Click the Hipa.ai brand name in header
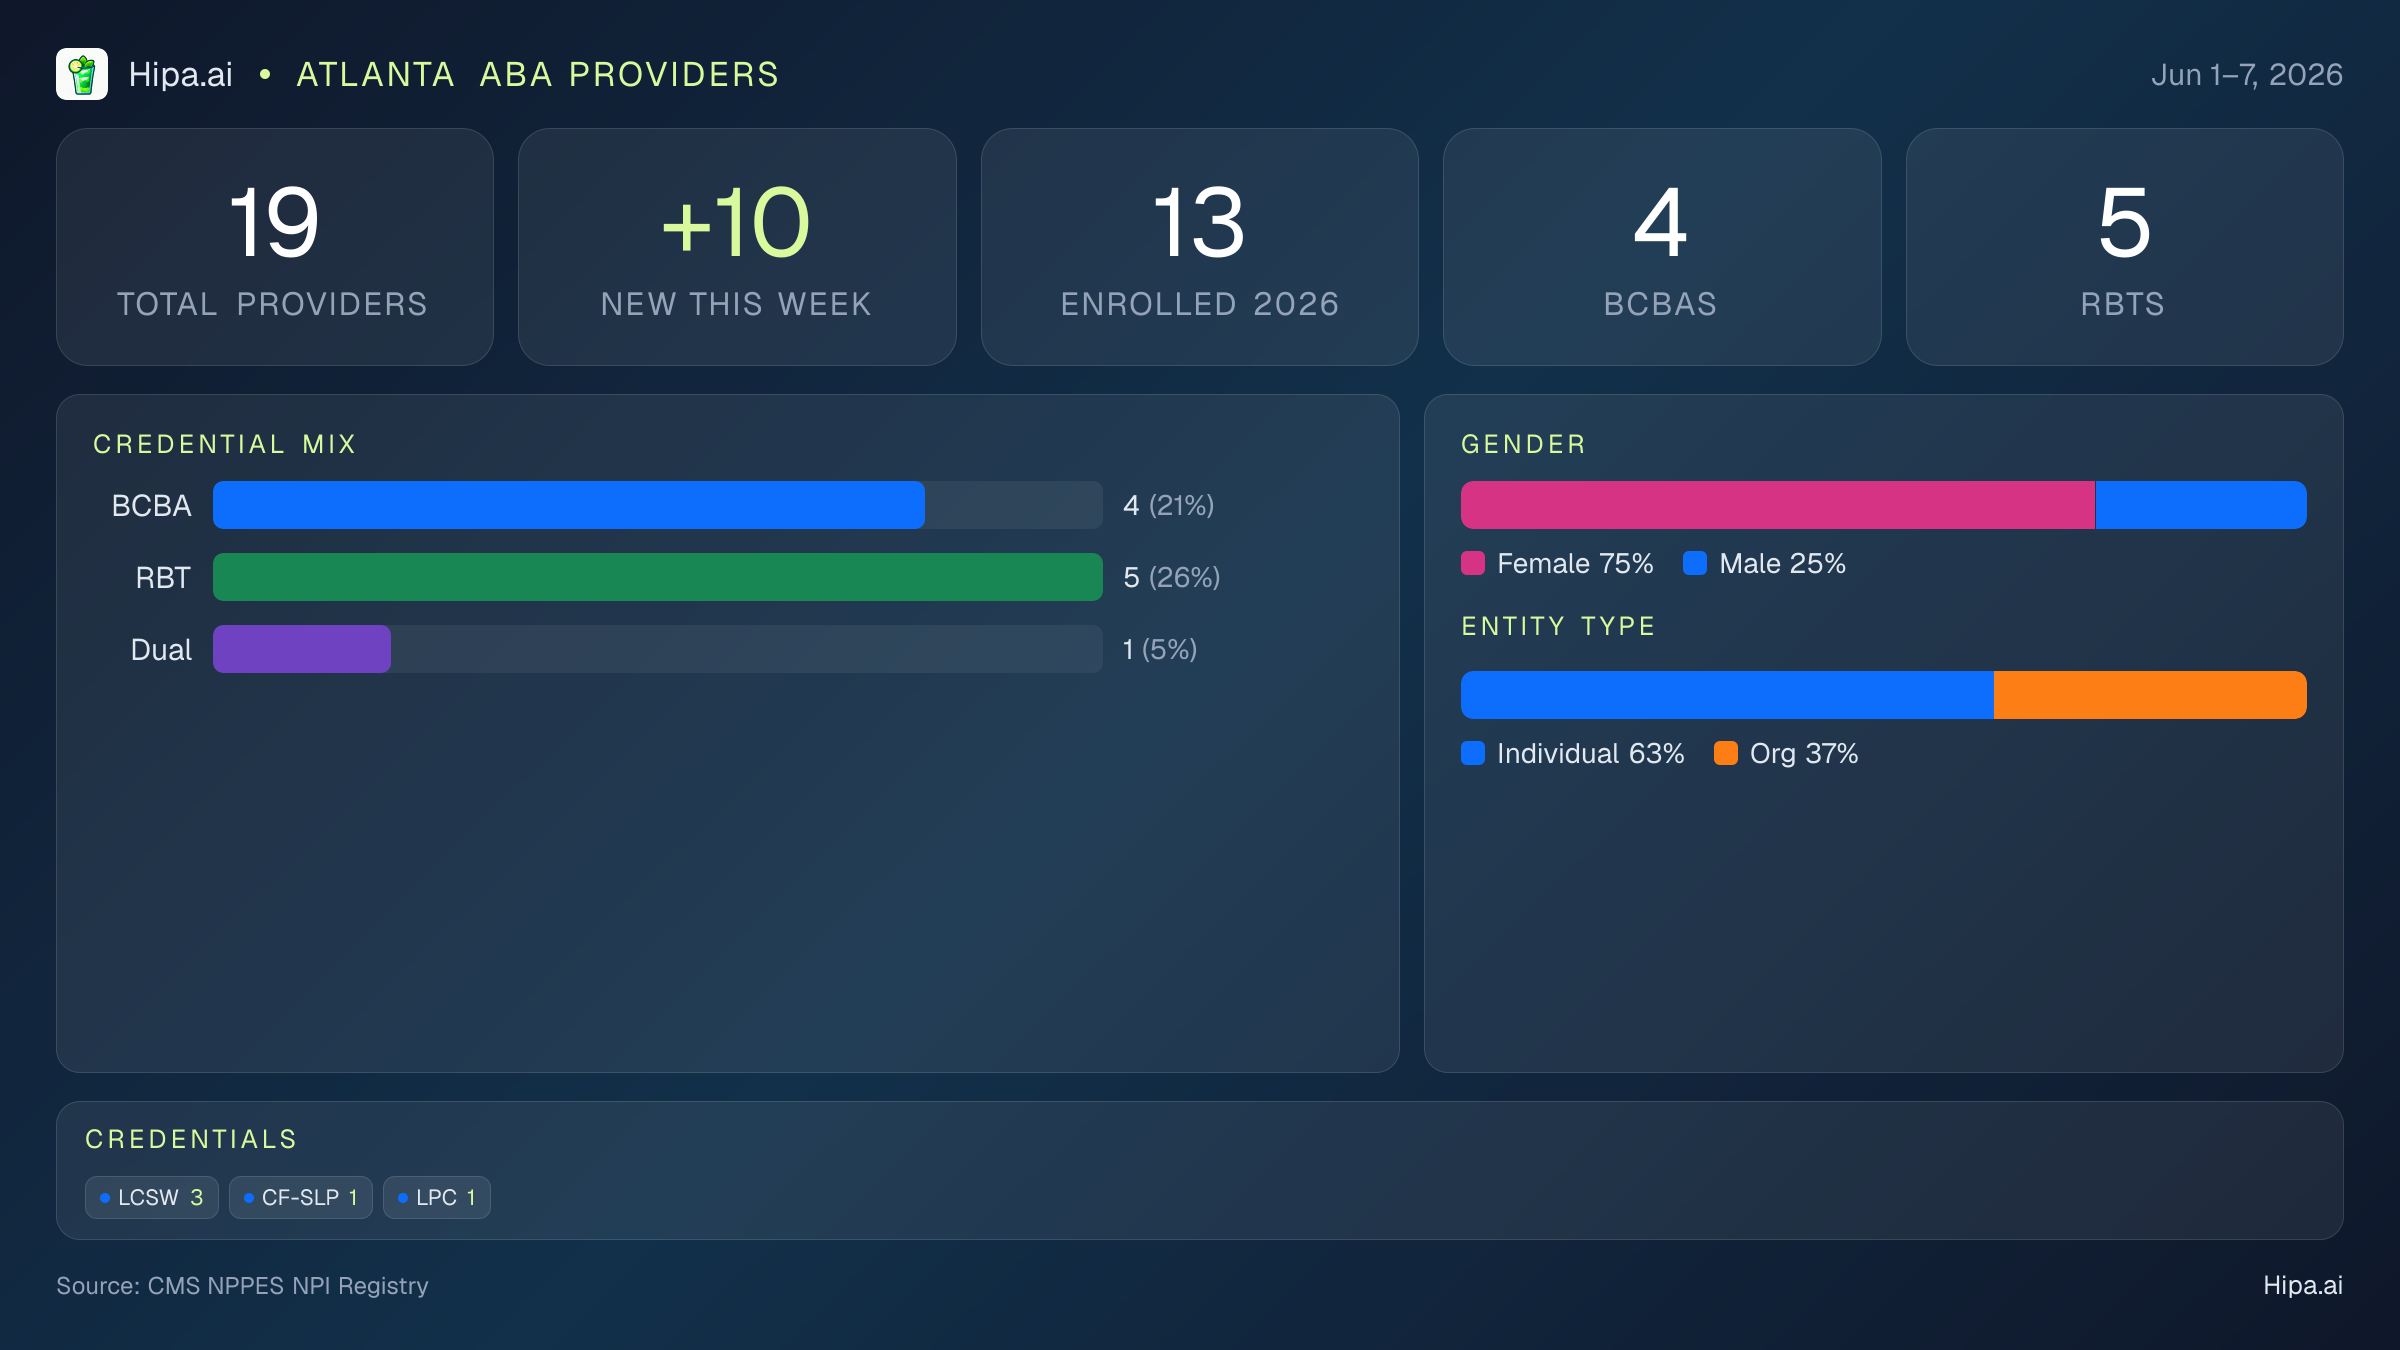This screenshot has height=1350, width=2400. pyautogui.click(x=180, y=74)
